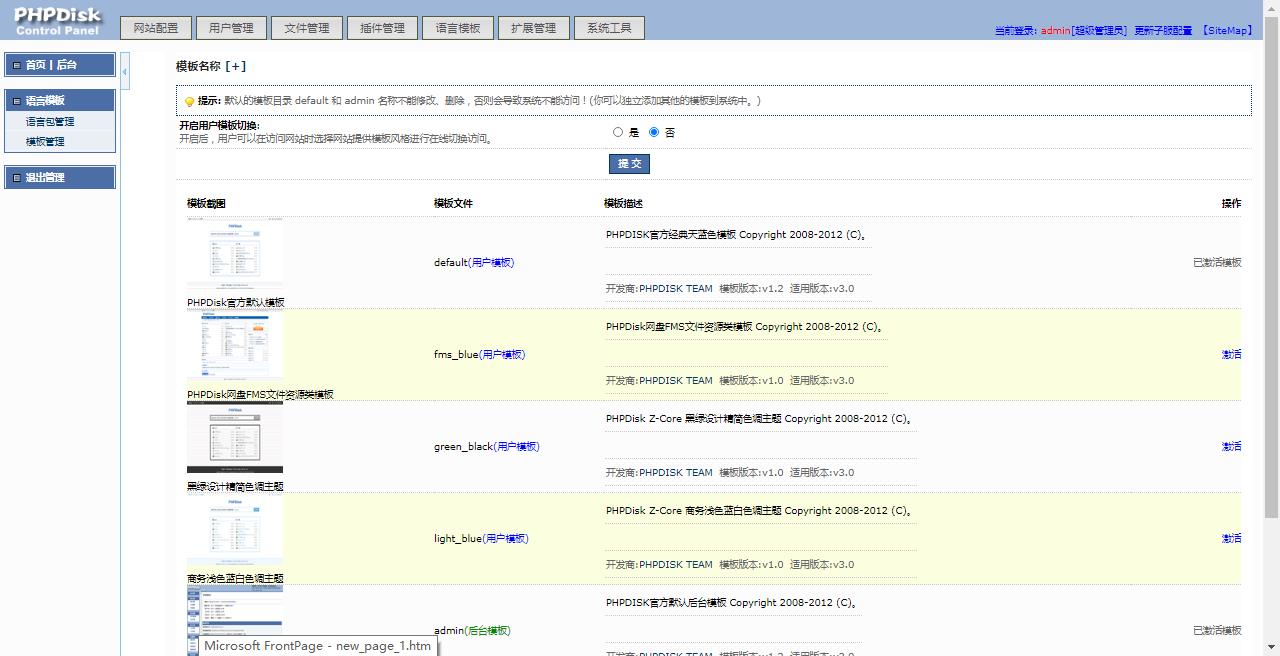Click the caption 'PHPDisk官方默认模板'
Image resolution: width=1280 pixels, height=656 pixels.
pyautogui.click(x=235, y=303)
